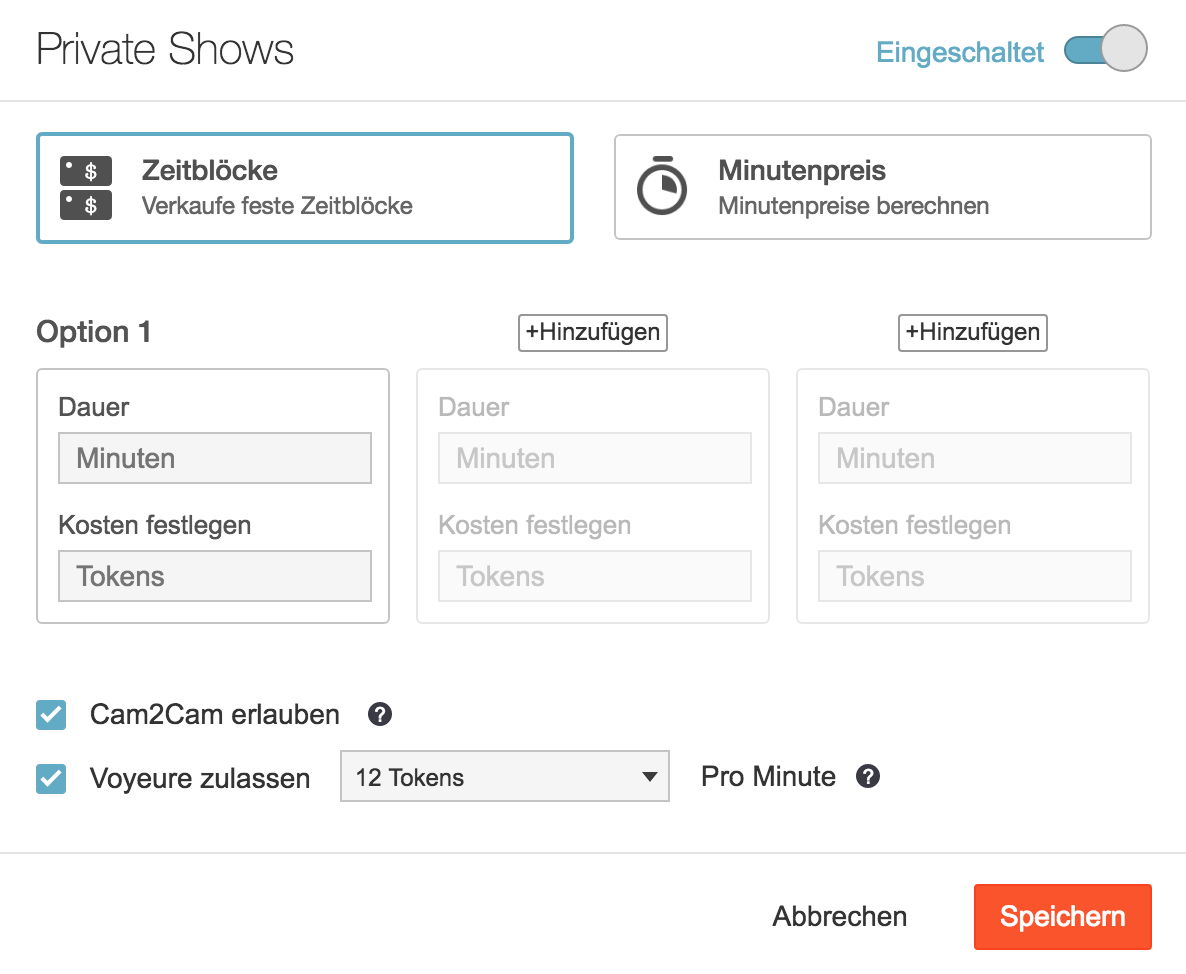Click the middle option's Minuten field
Viewport: 1186px width, 974px height.
point(595,459)
